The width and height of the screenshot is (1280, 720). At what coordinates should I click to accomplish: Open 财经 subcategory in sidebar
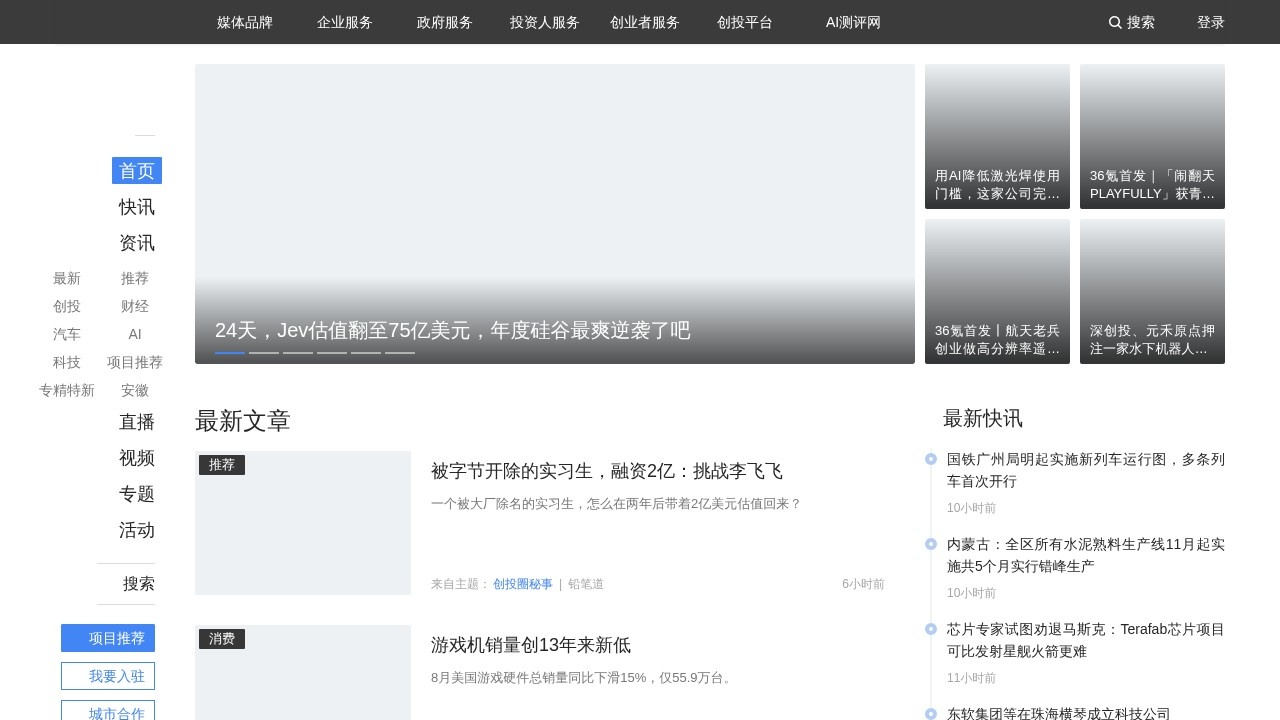[135, 307]
